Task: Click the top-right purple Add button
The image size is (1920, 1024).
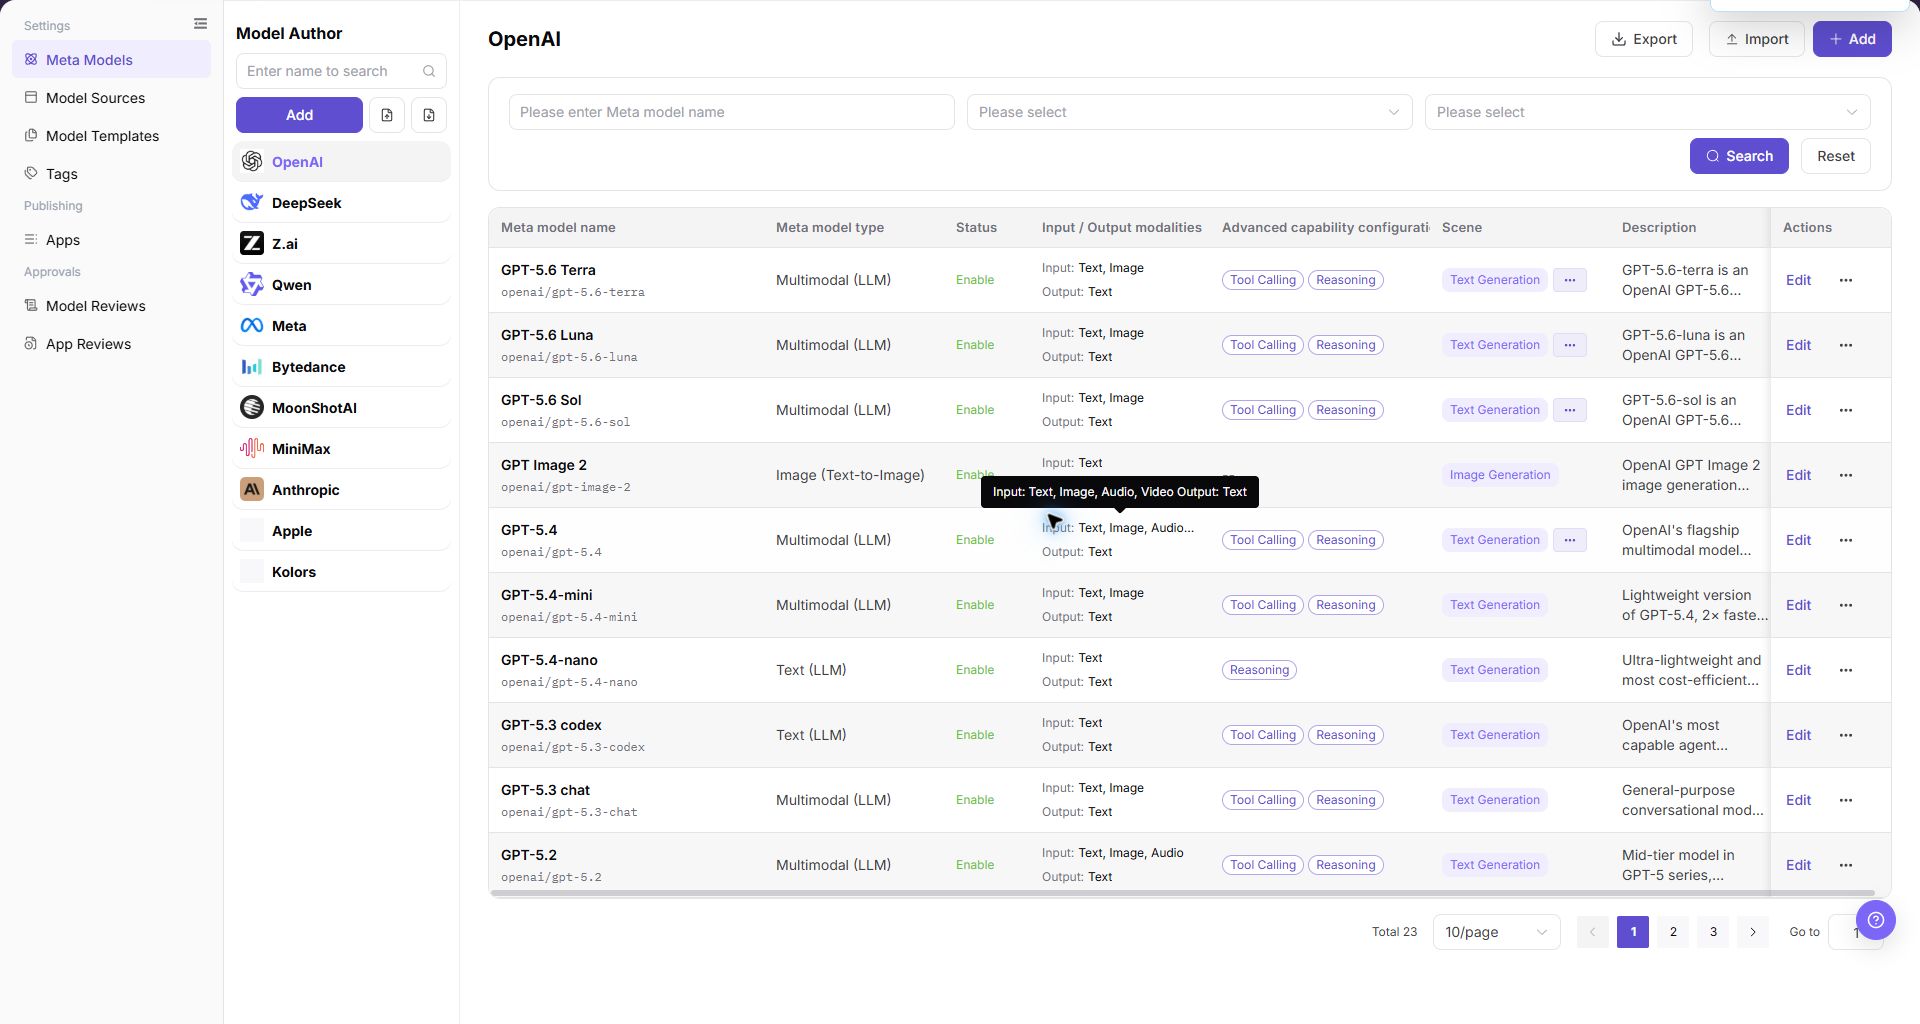Action: point(1852,39)
